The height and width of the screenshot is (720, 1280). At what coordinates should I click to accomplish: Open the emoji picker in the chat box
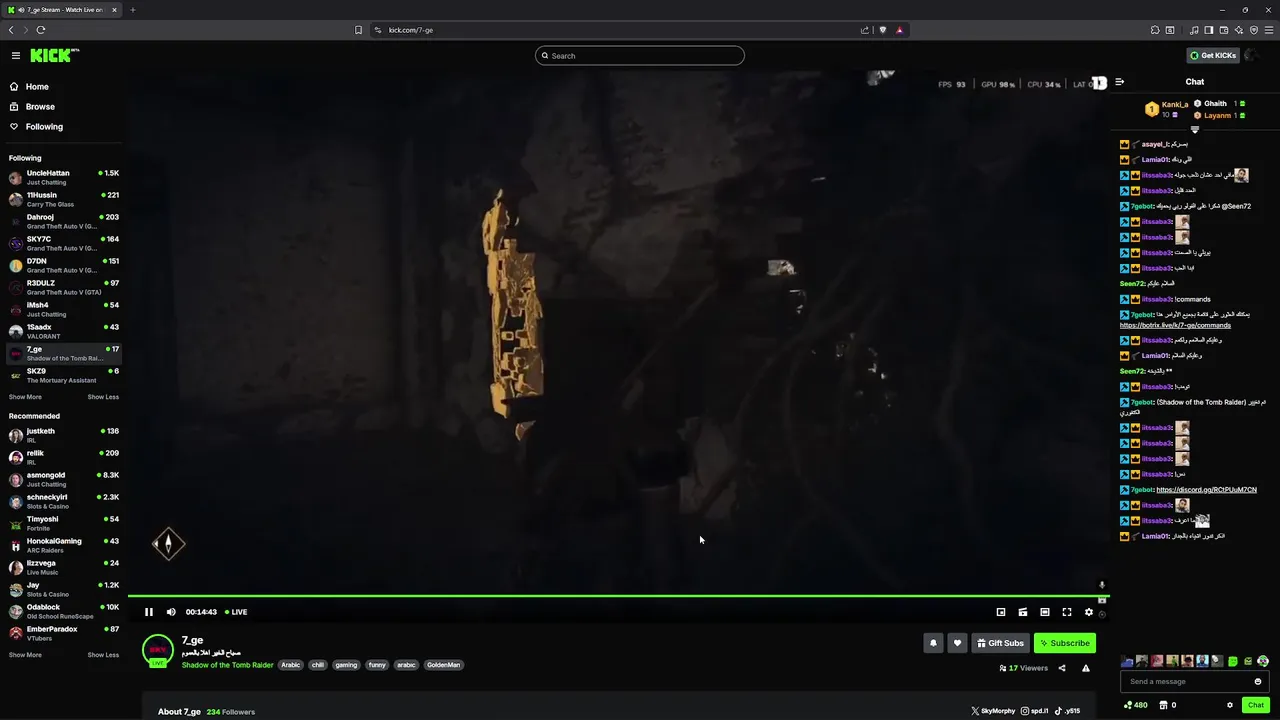coord(1258,682)
